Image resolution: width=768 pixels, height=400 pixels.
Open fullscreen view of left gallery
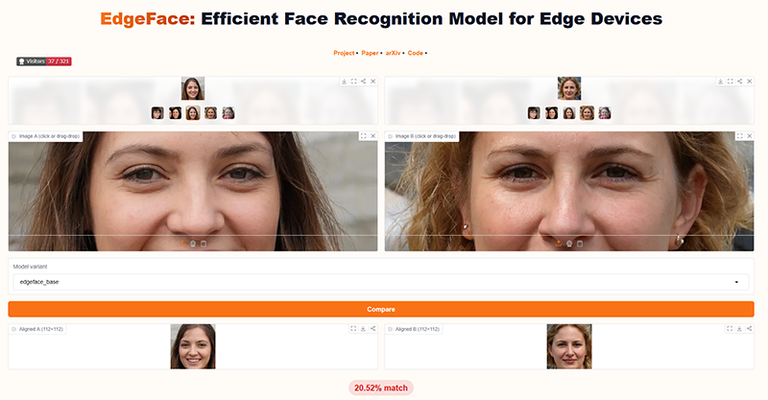354,81
